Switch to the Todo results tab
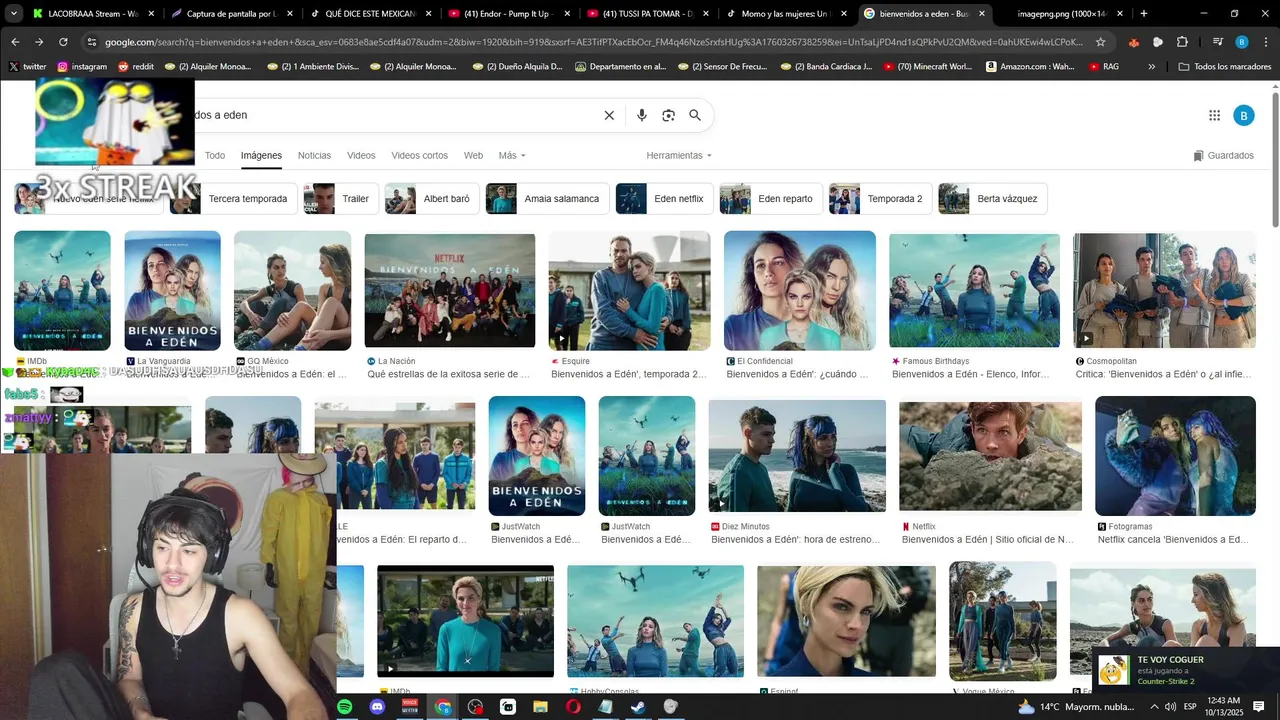The width and height of the screenshot is (1280, 720). tap(215, 156)
